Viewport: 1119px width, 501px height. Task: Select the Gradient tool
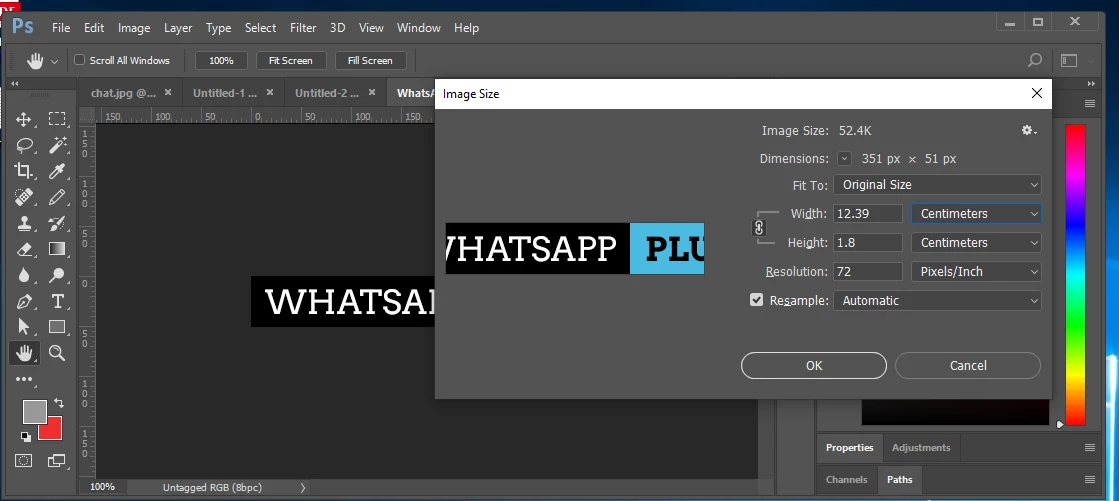[x=57, y=249]
